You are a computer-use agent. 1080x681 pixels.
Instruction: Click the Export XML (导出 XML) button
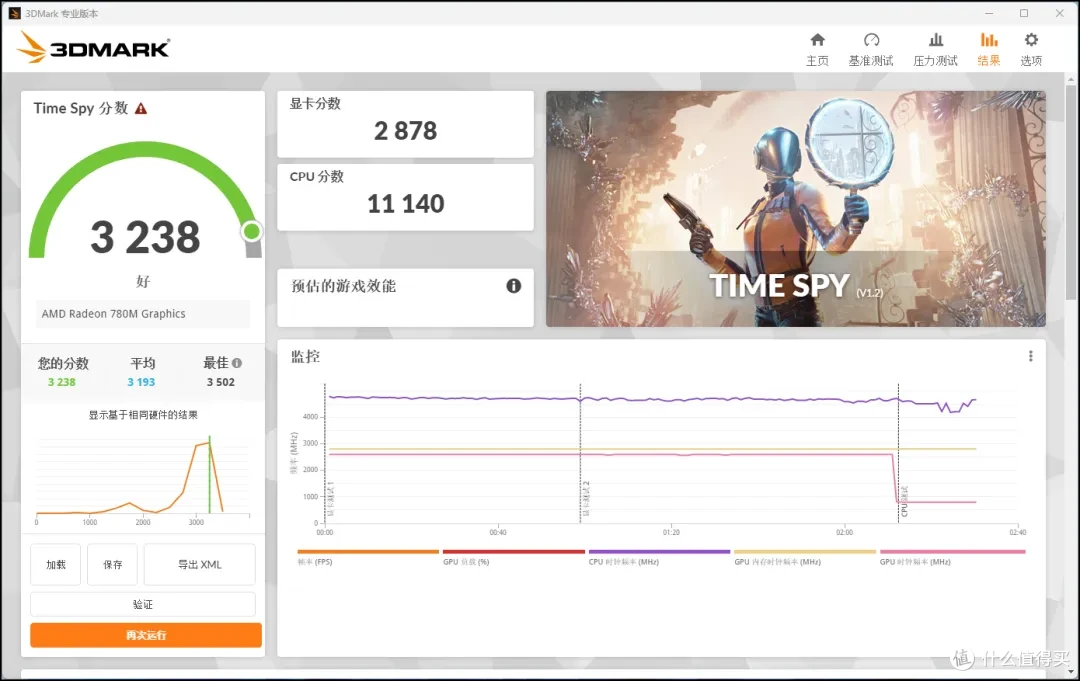[200, 565]
